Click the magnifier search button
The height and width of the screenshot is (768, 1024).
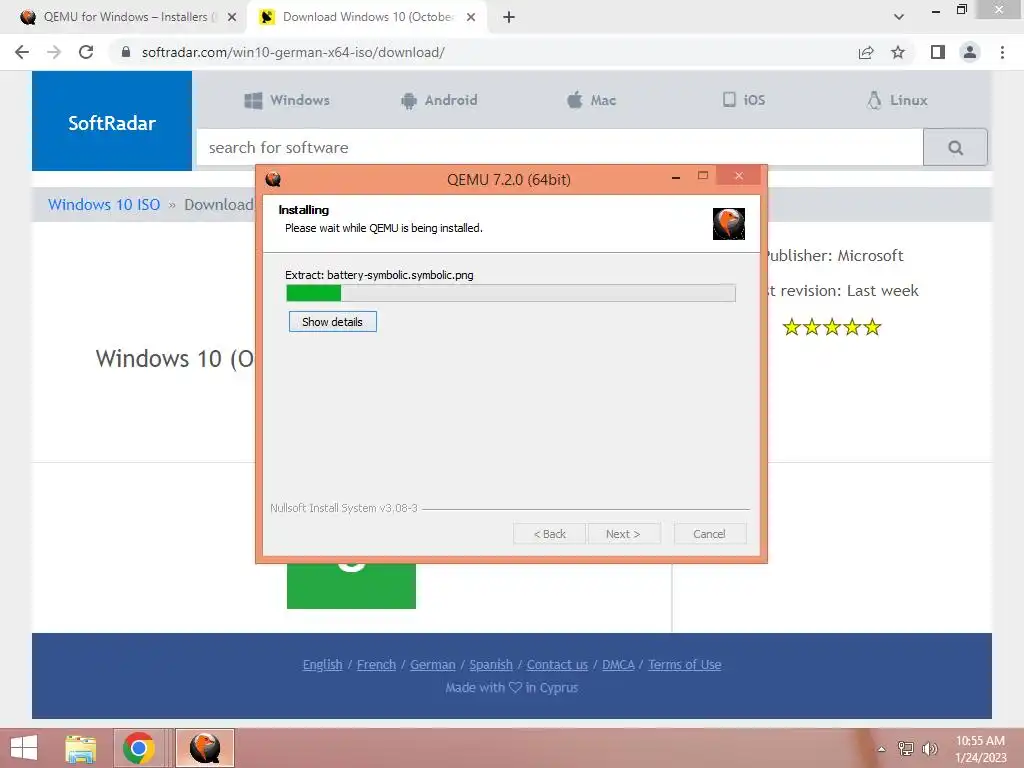click(955, 148)
